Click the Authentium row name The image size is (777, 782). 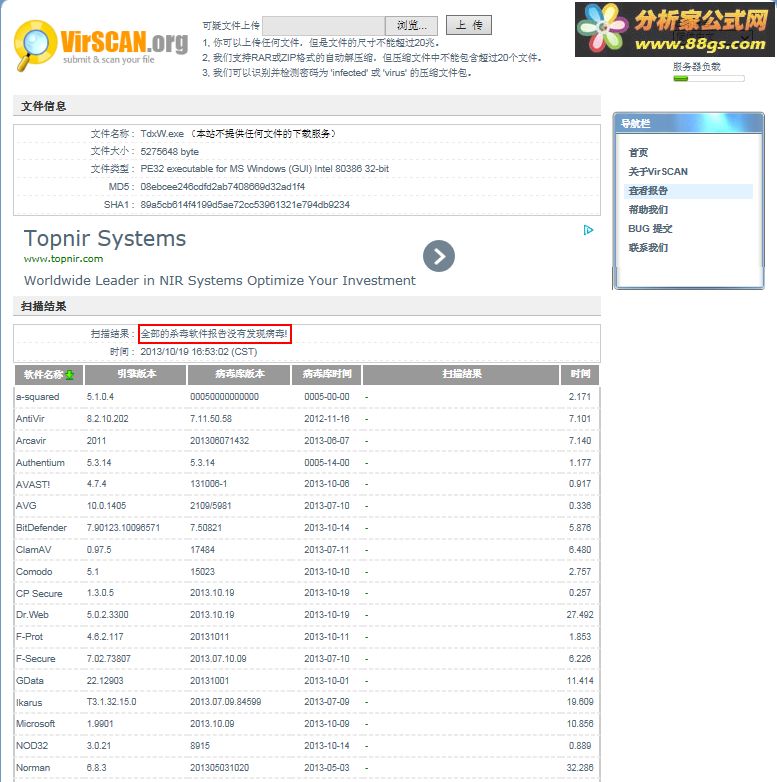(x=40, y=463)
